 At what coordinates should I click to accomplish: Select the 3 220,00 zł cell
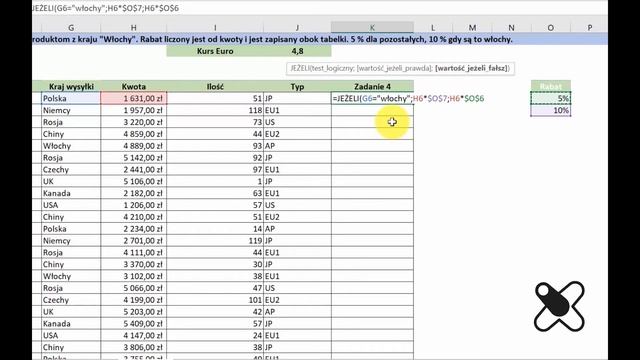pyautogui.click(x=133, y=122)
